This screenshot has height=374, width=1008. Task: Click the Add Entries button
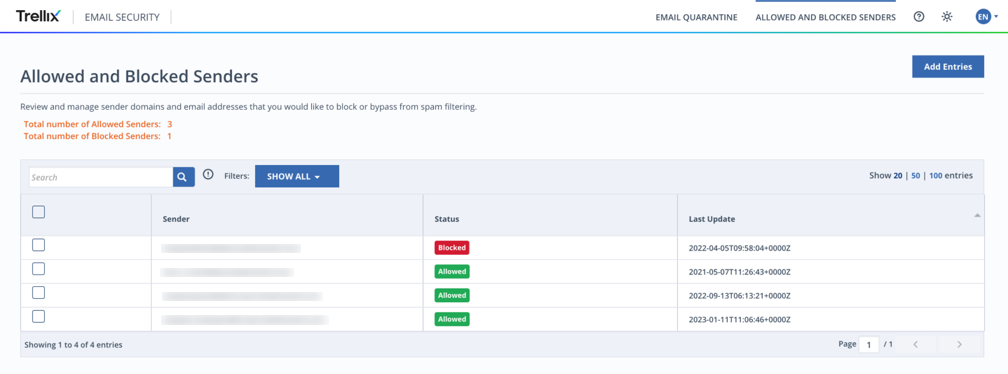pos(948,66)
